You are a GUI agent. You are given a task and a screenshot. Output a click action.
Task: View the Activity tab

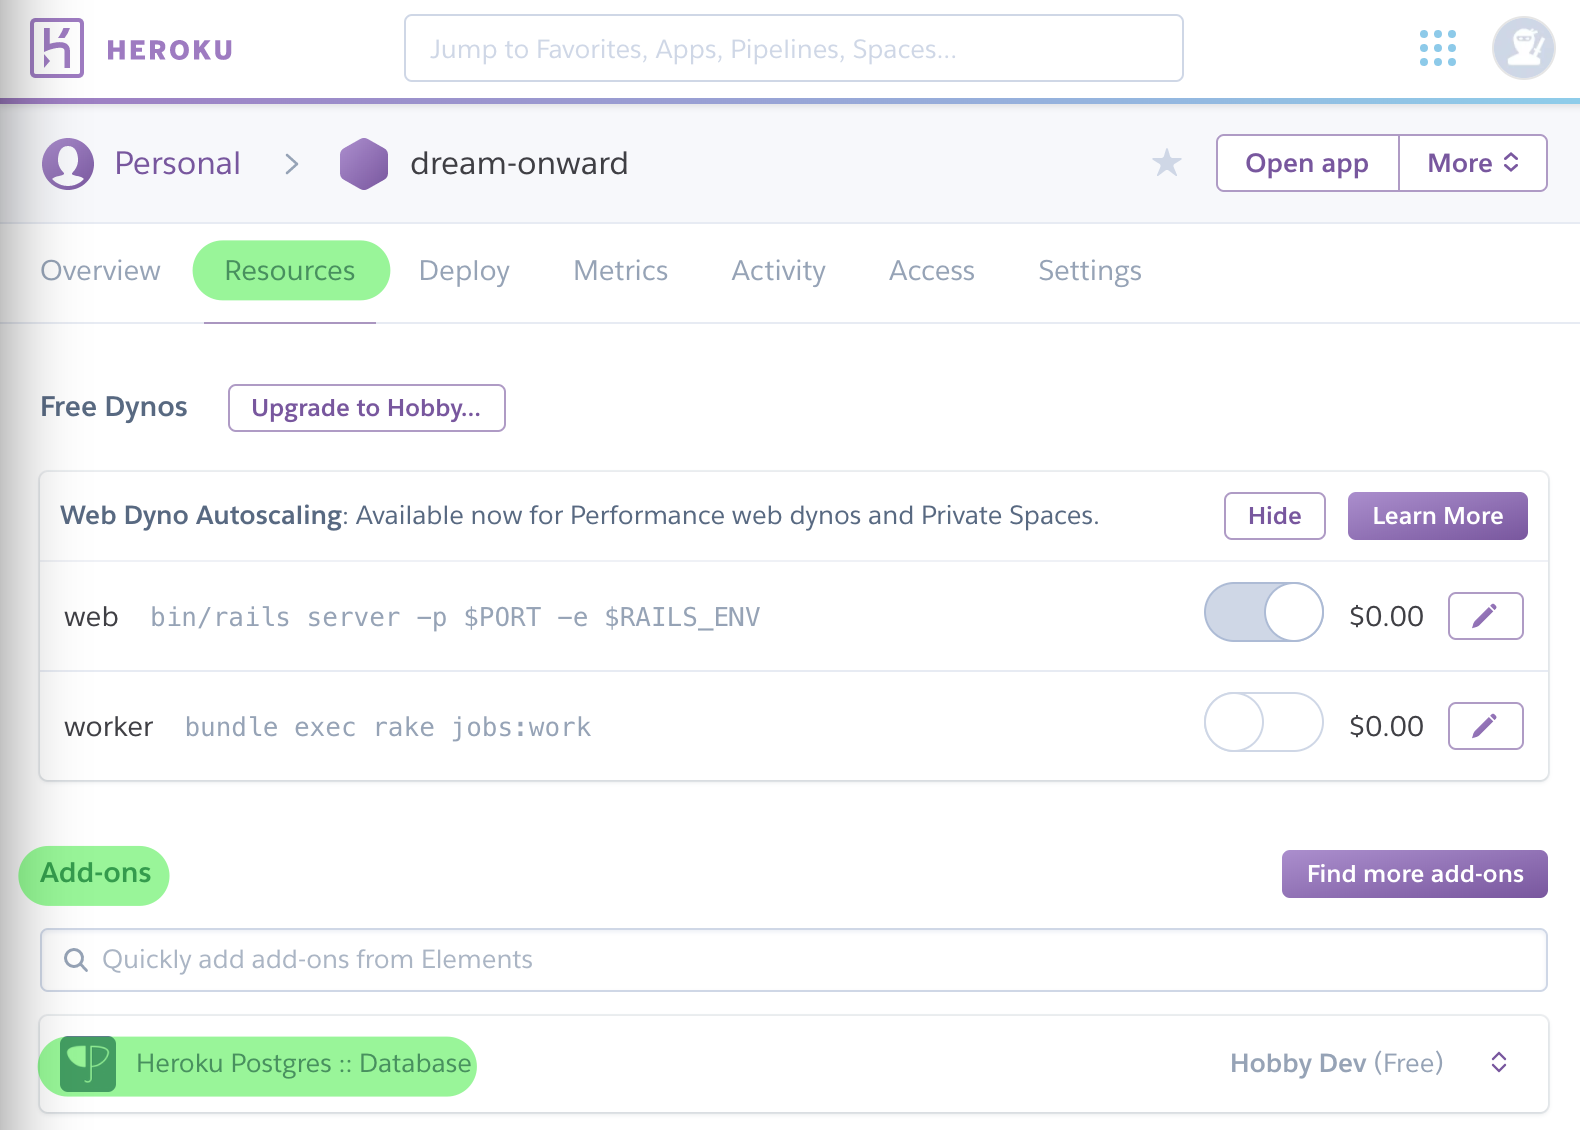[778, 271]
